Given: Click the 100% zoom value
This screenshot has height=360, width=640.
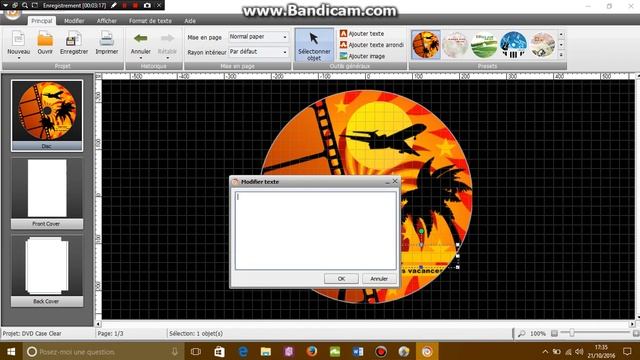Looking at the screenshot, I should pyautogui.click(x=538, y=333).
